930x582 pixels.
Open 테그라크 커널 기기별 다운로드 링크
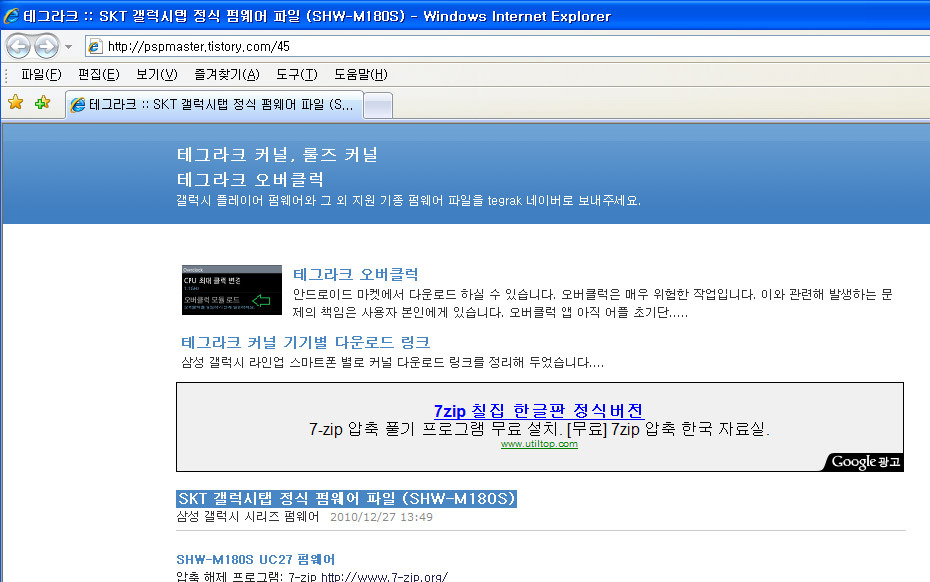tap(305, 342)
